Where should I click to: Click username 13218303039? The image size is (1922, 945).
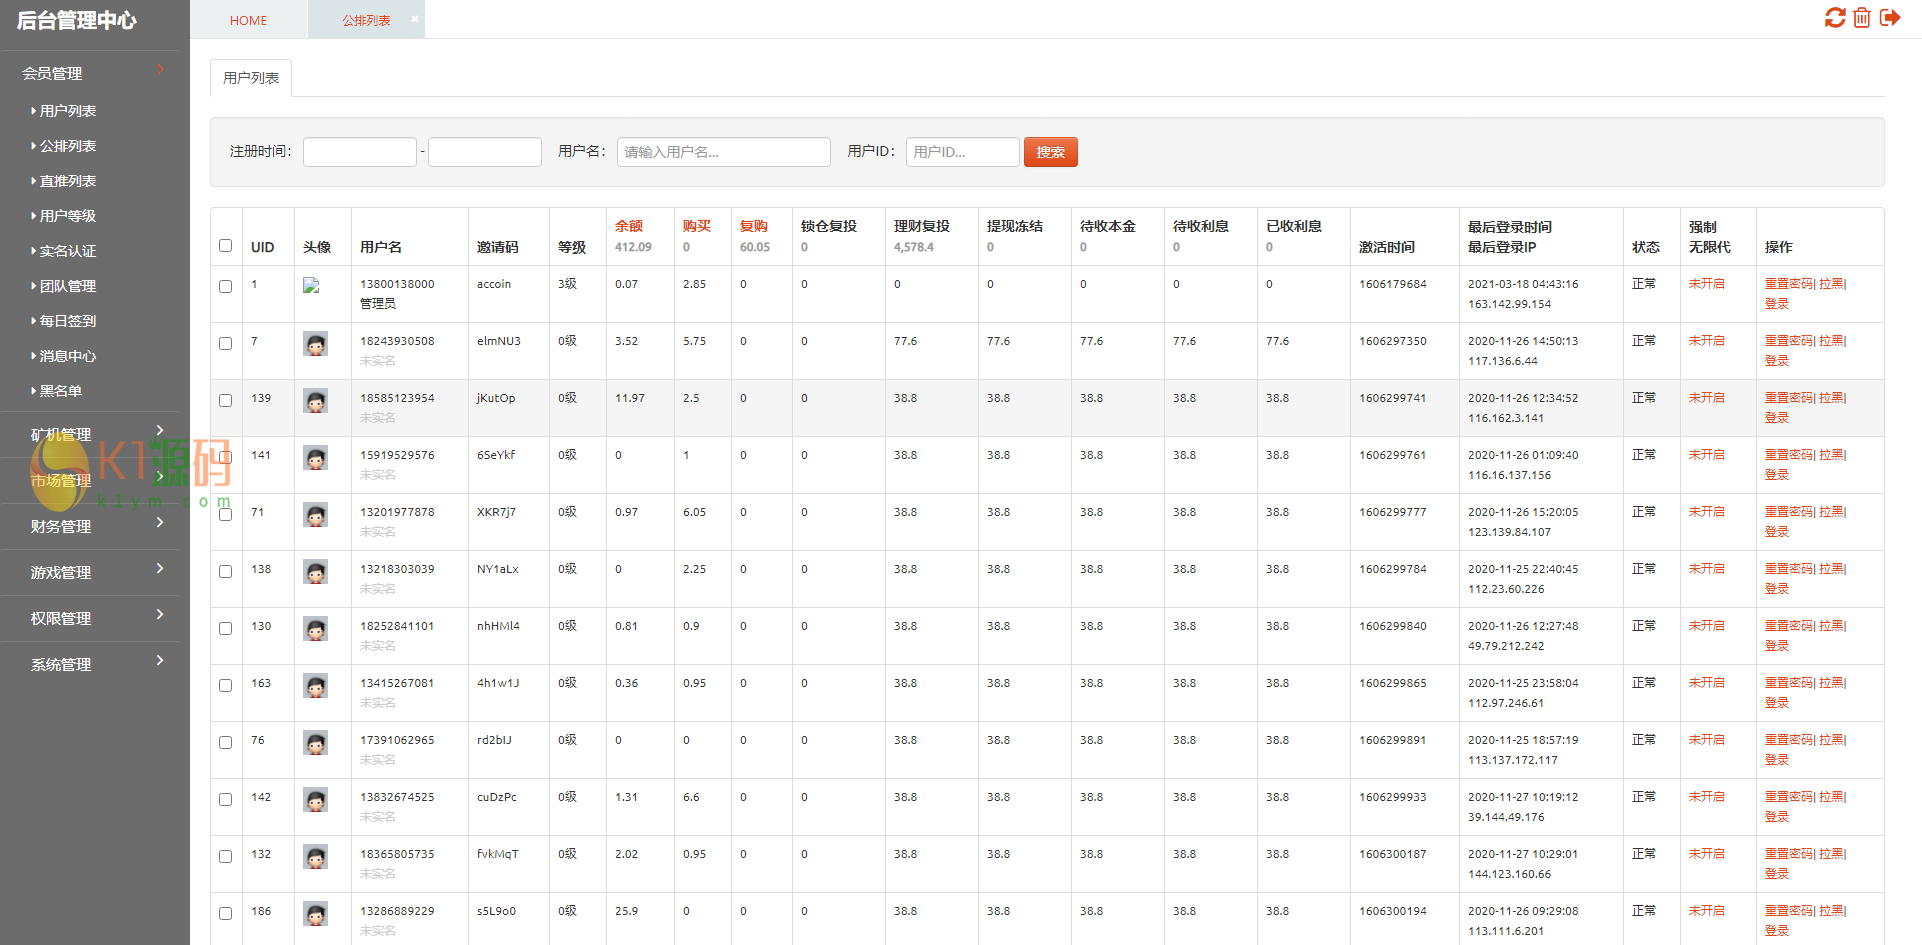[397, 569]
